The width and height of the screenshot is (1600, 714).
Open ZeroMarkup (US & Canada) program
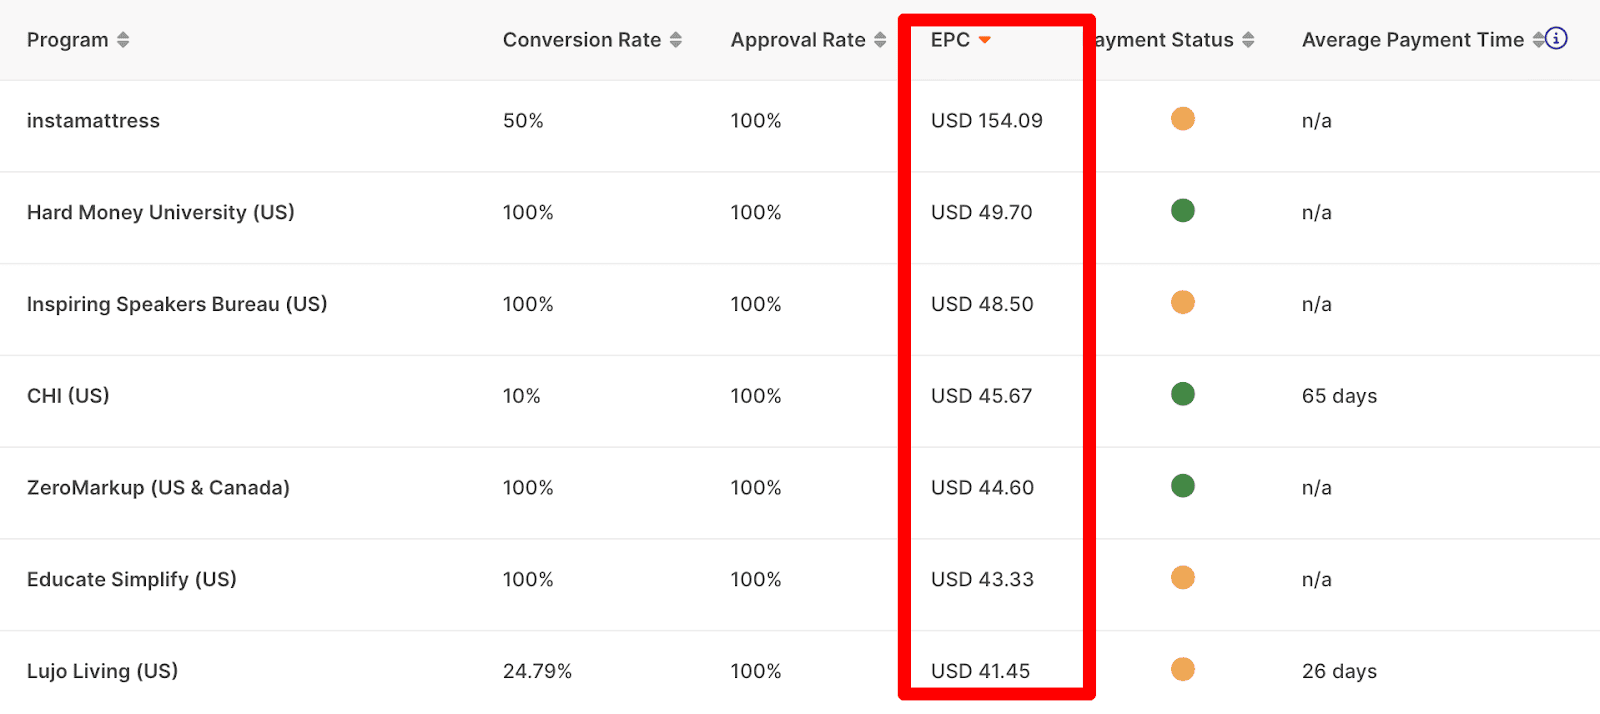pyautogui.click(x=158, y=488)
